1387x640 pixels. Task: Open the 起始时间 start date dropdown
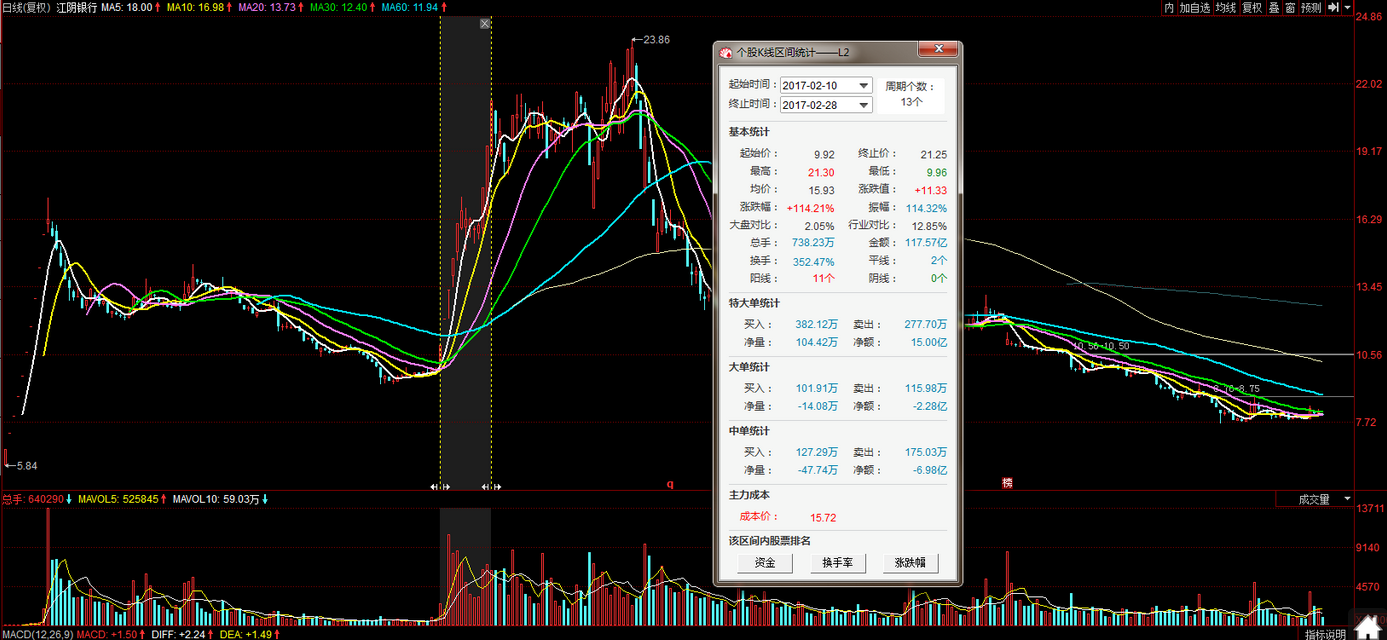click(x=863, y=86)
